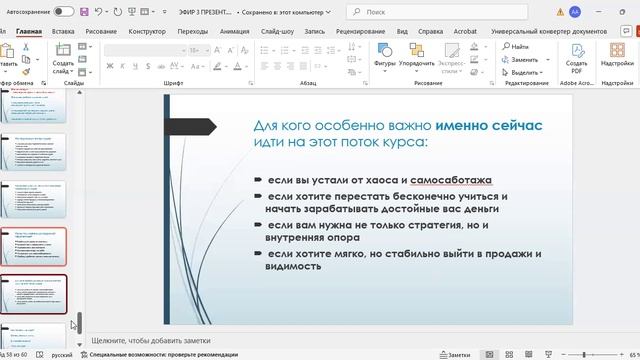The width and height of the screenshot is (640, 360).
Task: Click the Заменить replace button
Action: (x=520, y=60)
